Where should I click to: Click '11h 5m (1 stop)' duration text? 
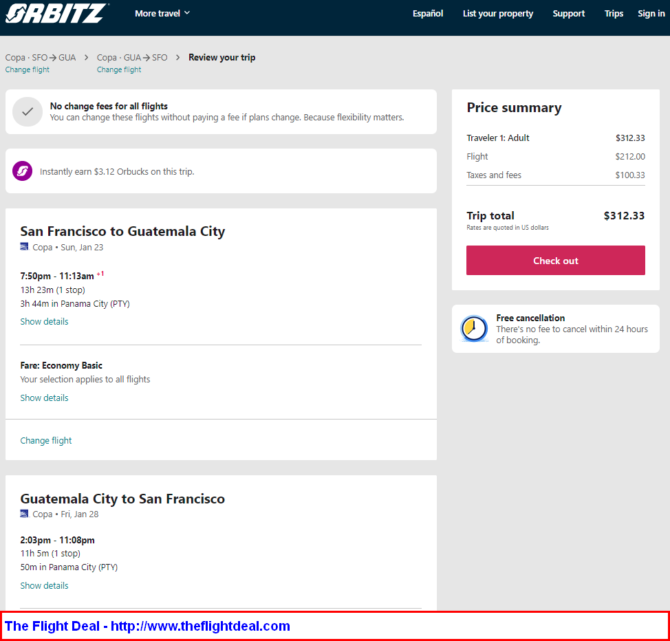click(50, 553)
